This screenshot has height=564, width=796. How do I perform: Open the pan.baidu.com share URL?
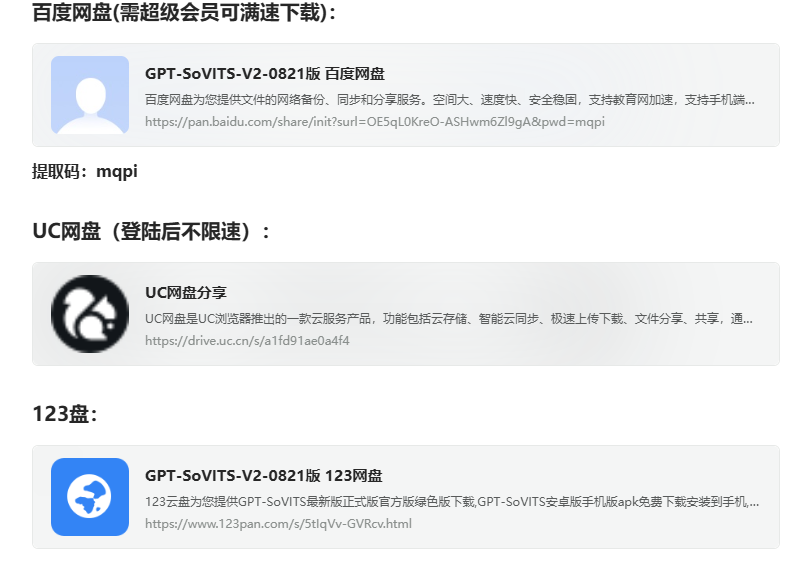tap(375, 122)
